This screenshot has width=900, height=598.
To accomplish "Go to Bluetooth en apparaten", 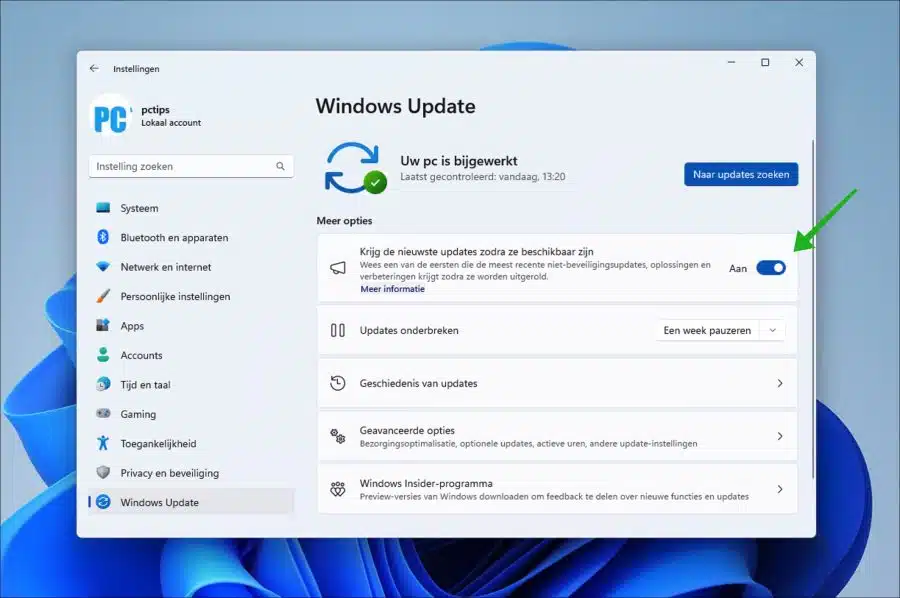I will [x=191, y=237].
